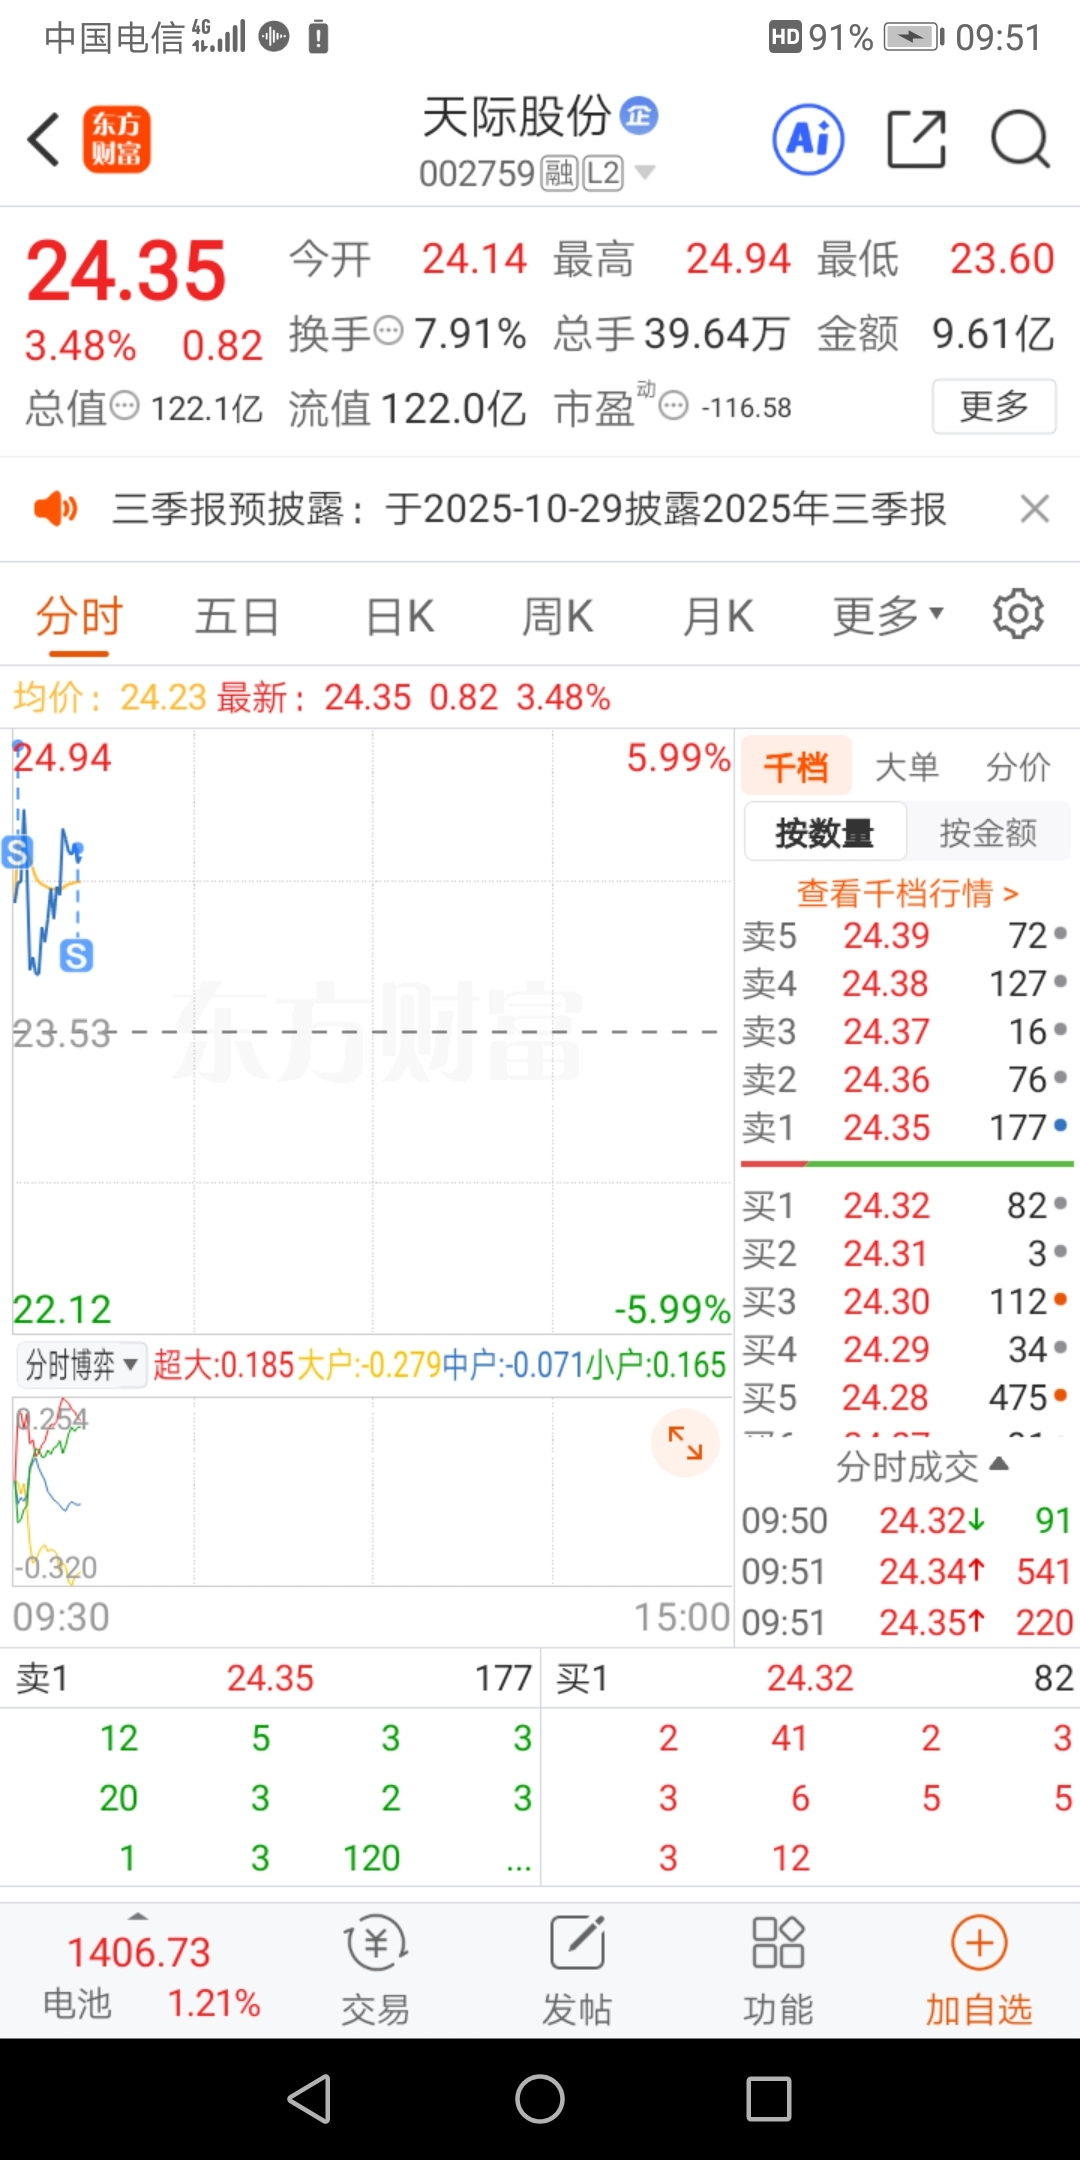
Task: Dismiss the announcement banner with X
Action: pyautogui.click(x=1035, y=509)
